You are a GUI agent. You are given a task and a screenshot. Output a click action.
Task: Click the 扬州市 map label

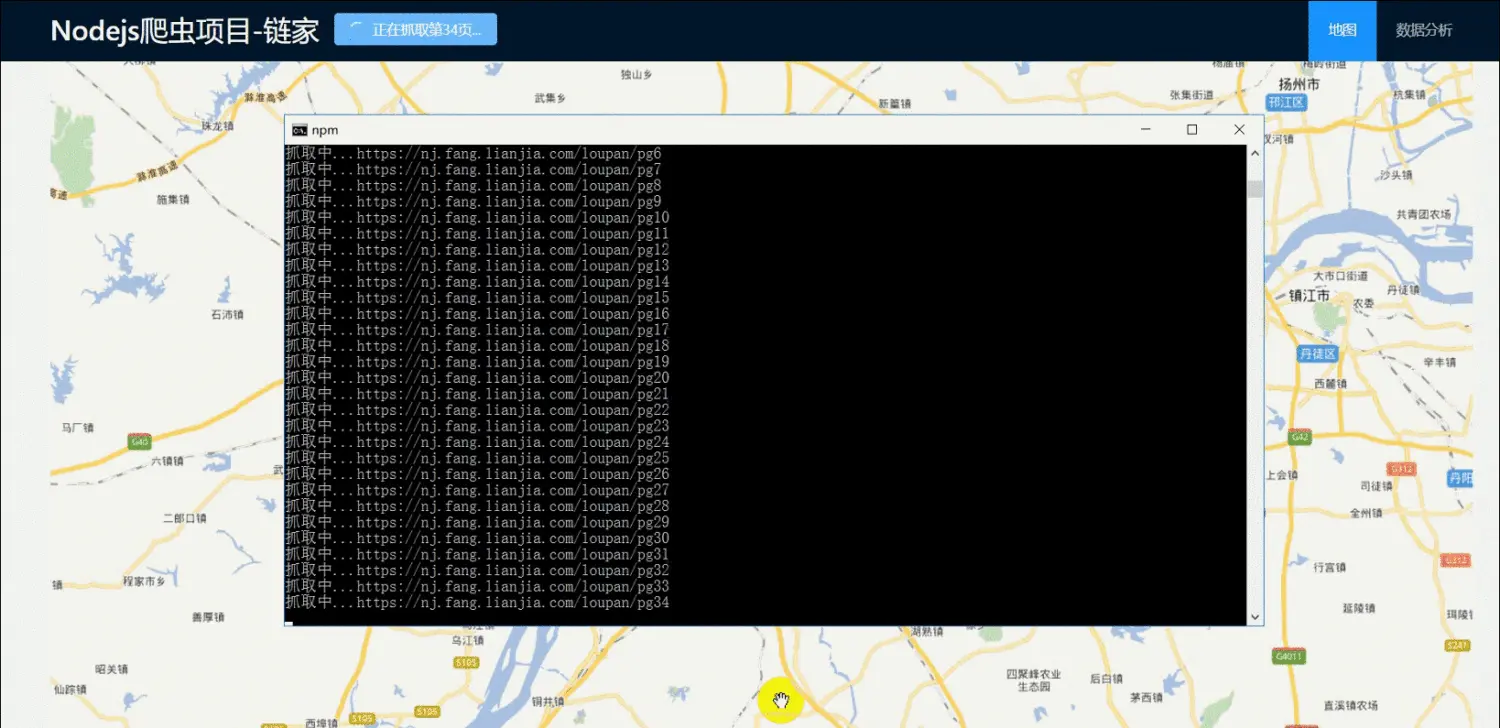(1299, 84)
